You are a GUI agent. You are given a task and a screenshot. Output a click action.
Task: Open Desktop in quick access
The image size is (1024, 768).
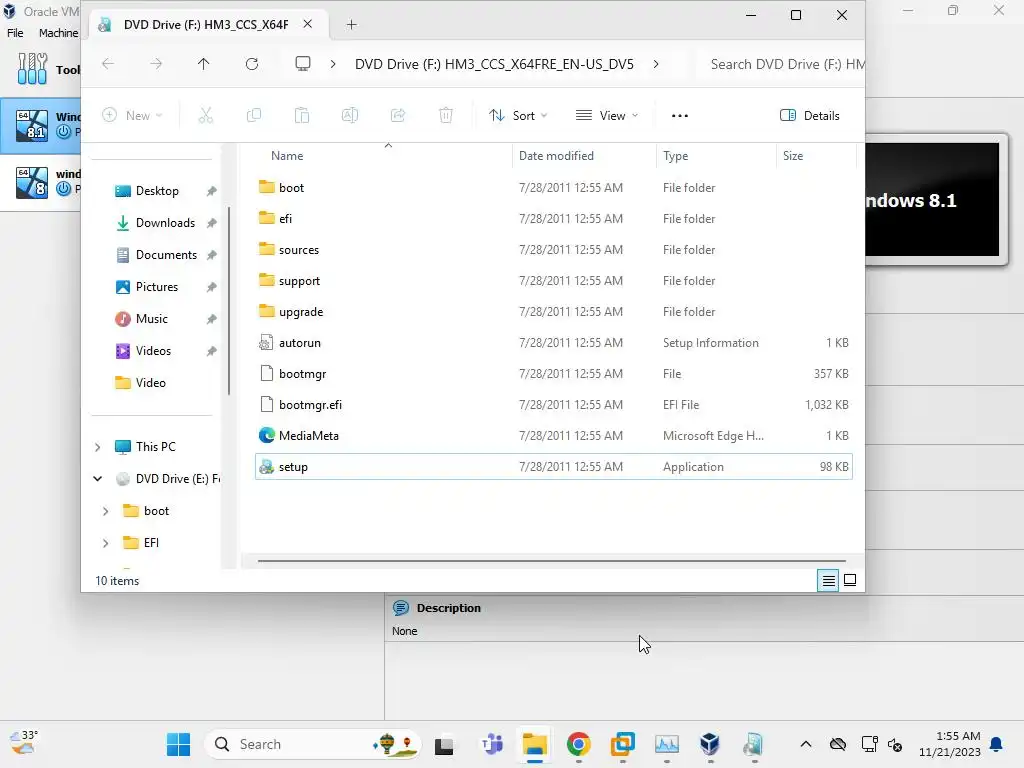tap(157, 191)
